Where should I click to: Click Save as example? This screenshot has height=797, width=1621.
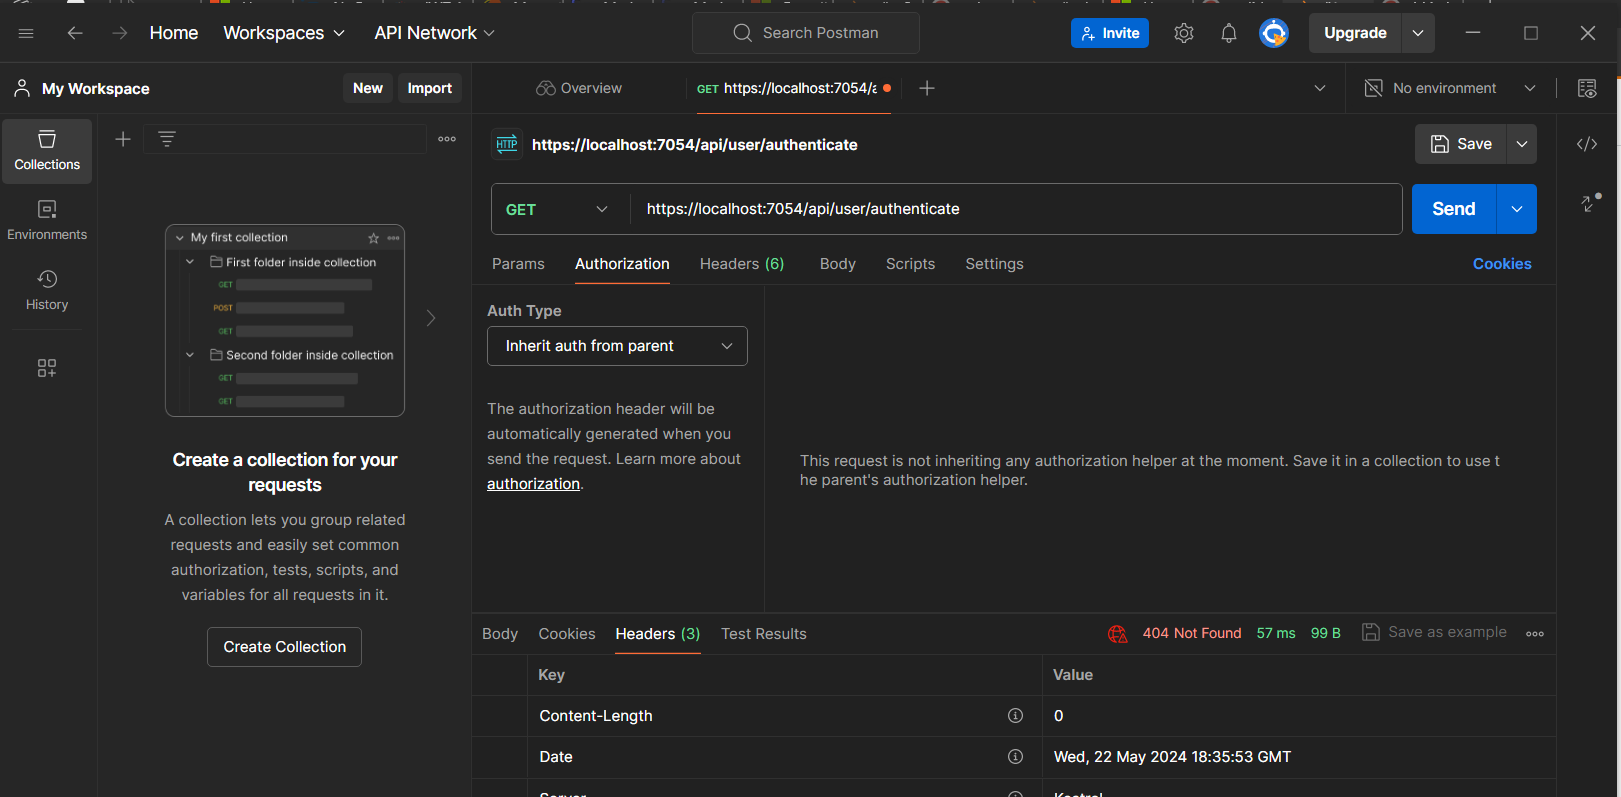click(1435, 632)
